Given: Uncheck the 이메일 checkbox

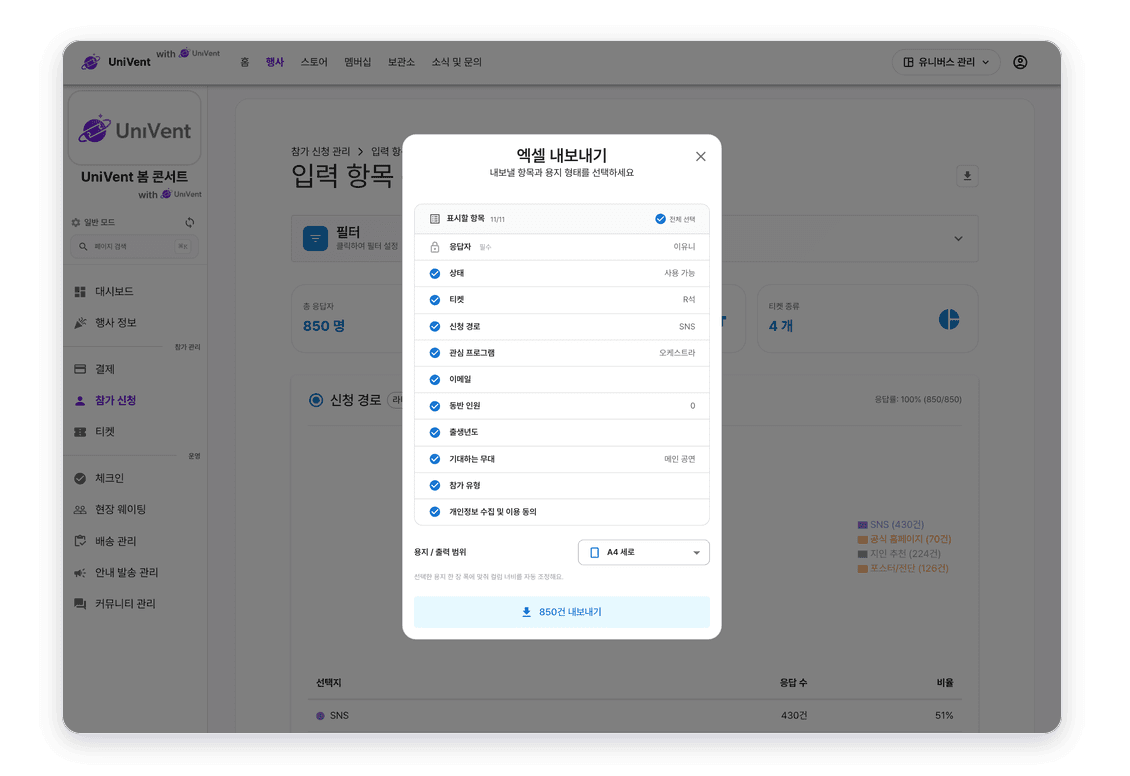Looking at the screenshot, I should tap(435, 380).
